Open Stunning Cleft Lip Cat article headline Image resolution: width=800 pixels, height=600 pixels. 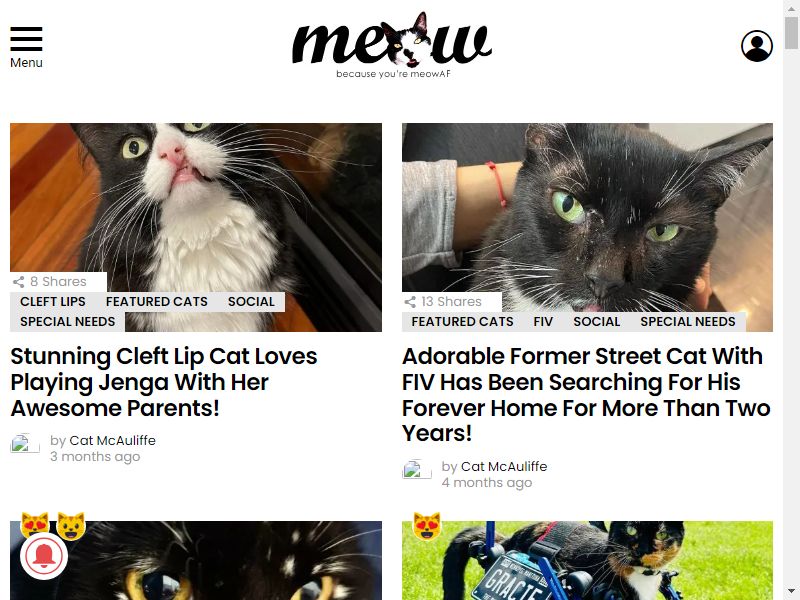click(x=164, y=382)
